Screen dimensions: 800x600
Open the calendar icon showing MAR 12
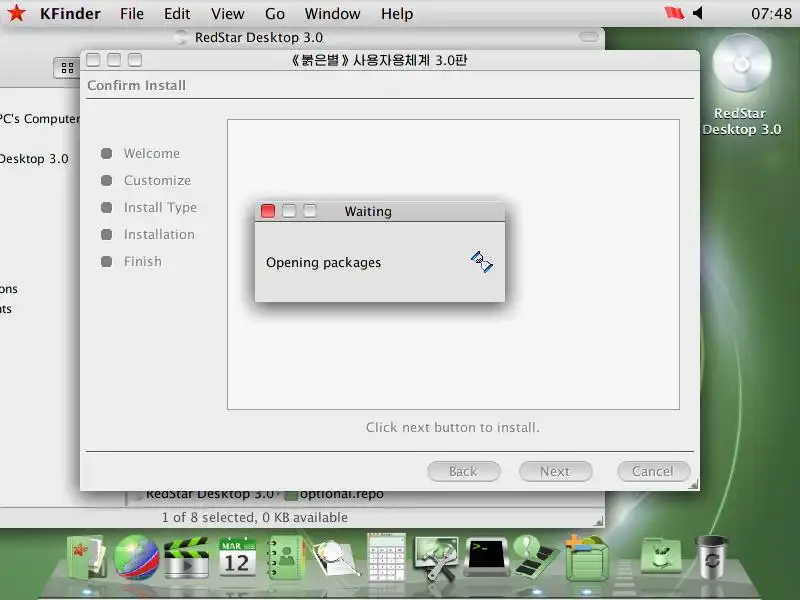[x=237, y=557]
